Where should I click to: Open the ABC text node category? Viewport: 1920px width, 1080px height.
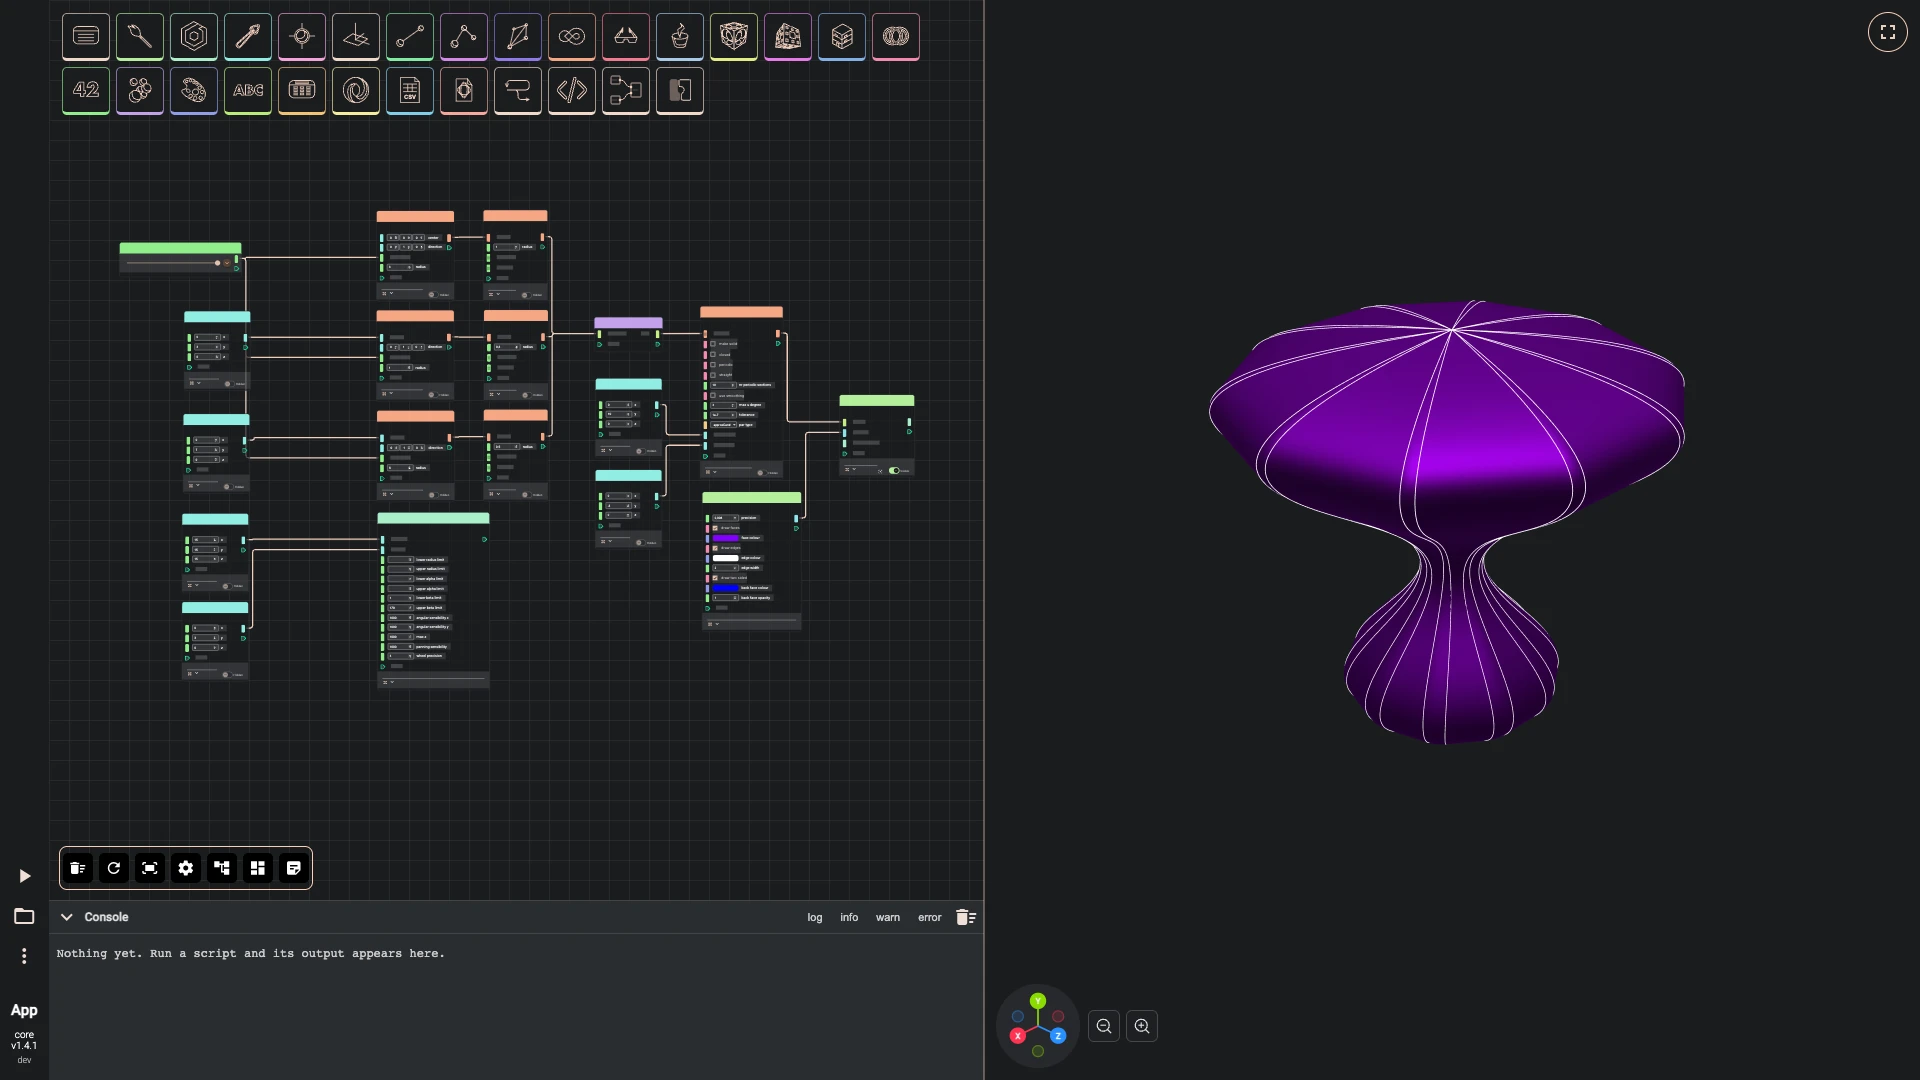[248, 91]
